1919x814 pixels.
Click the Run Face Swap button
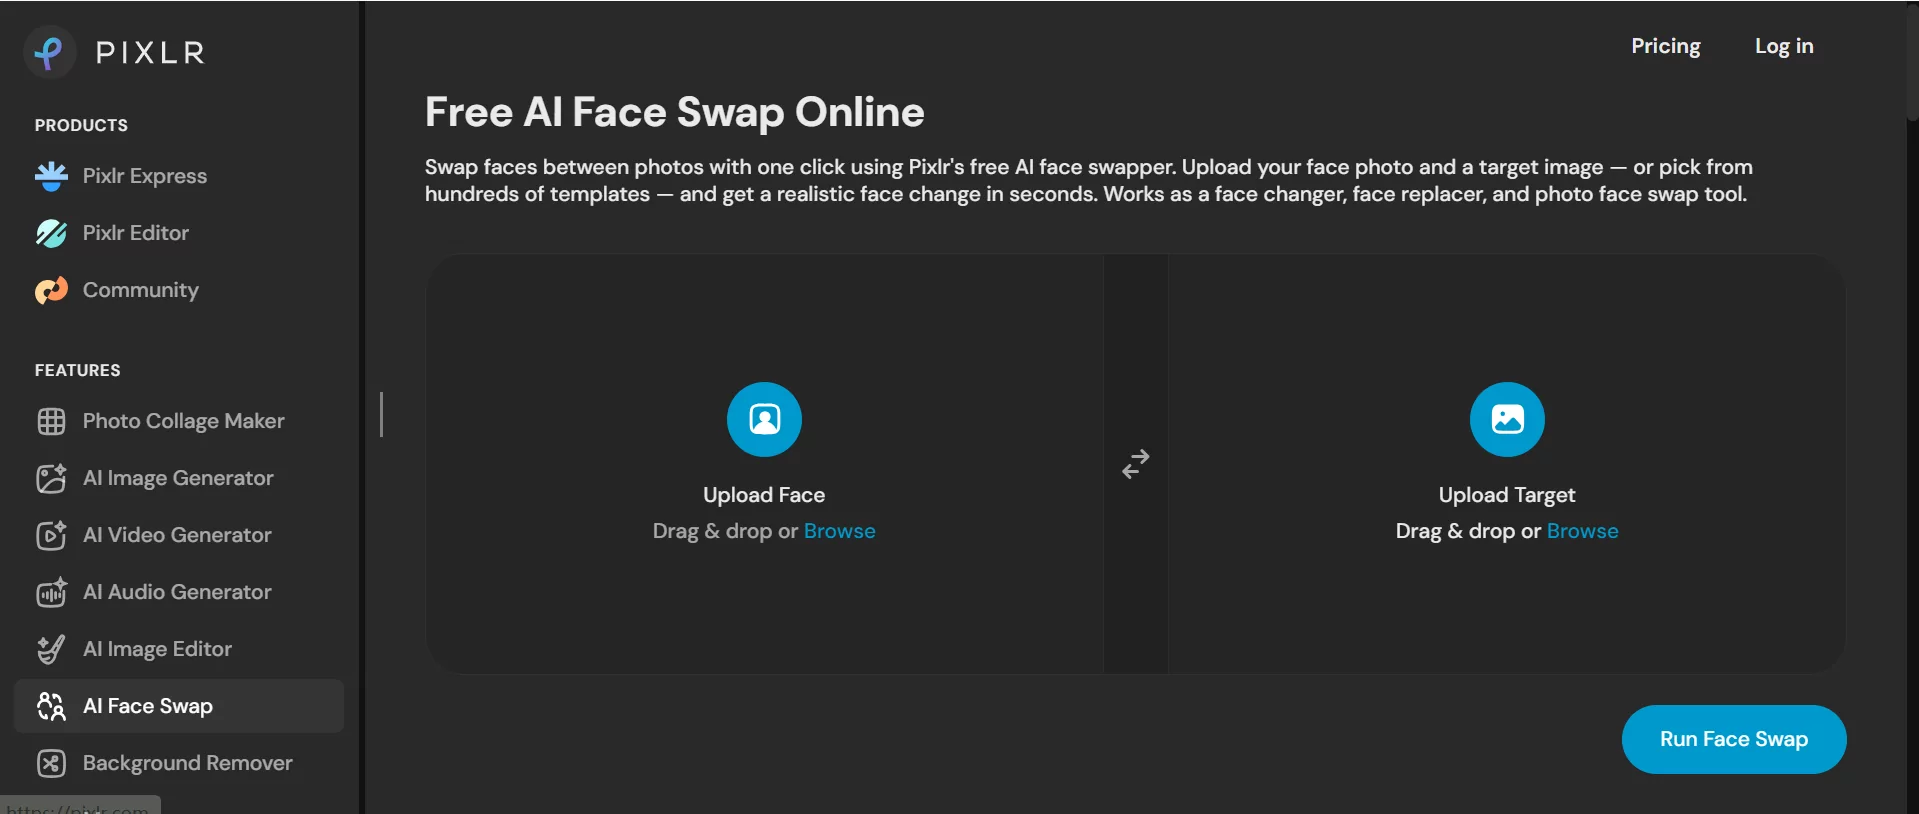1734,739
